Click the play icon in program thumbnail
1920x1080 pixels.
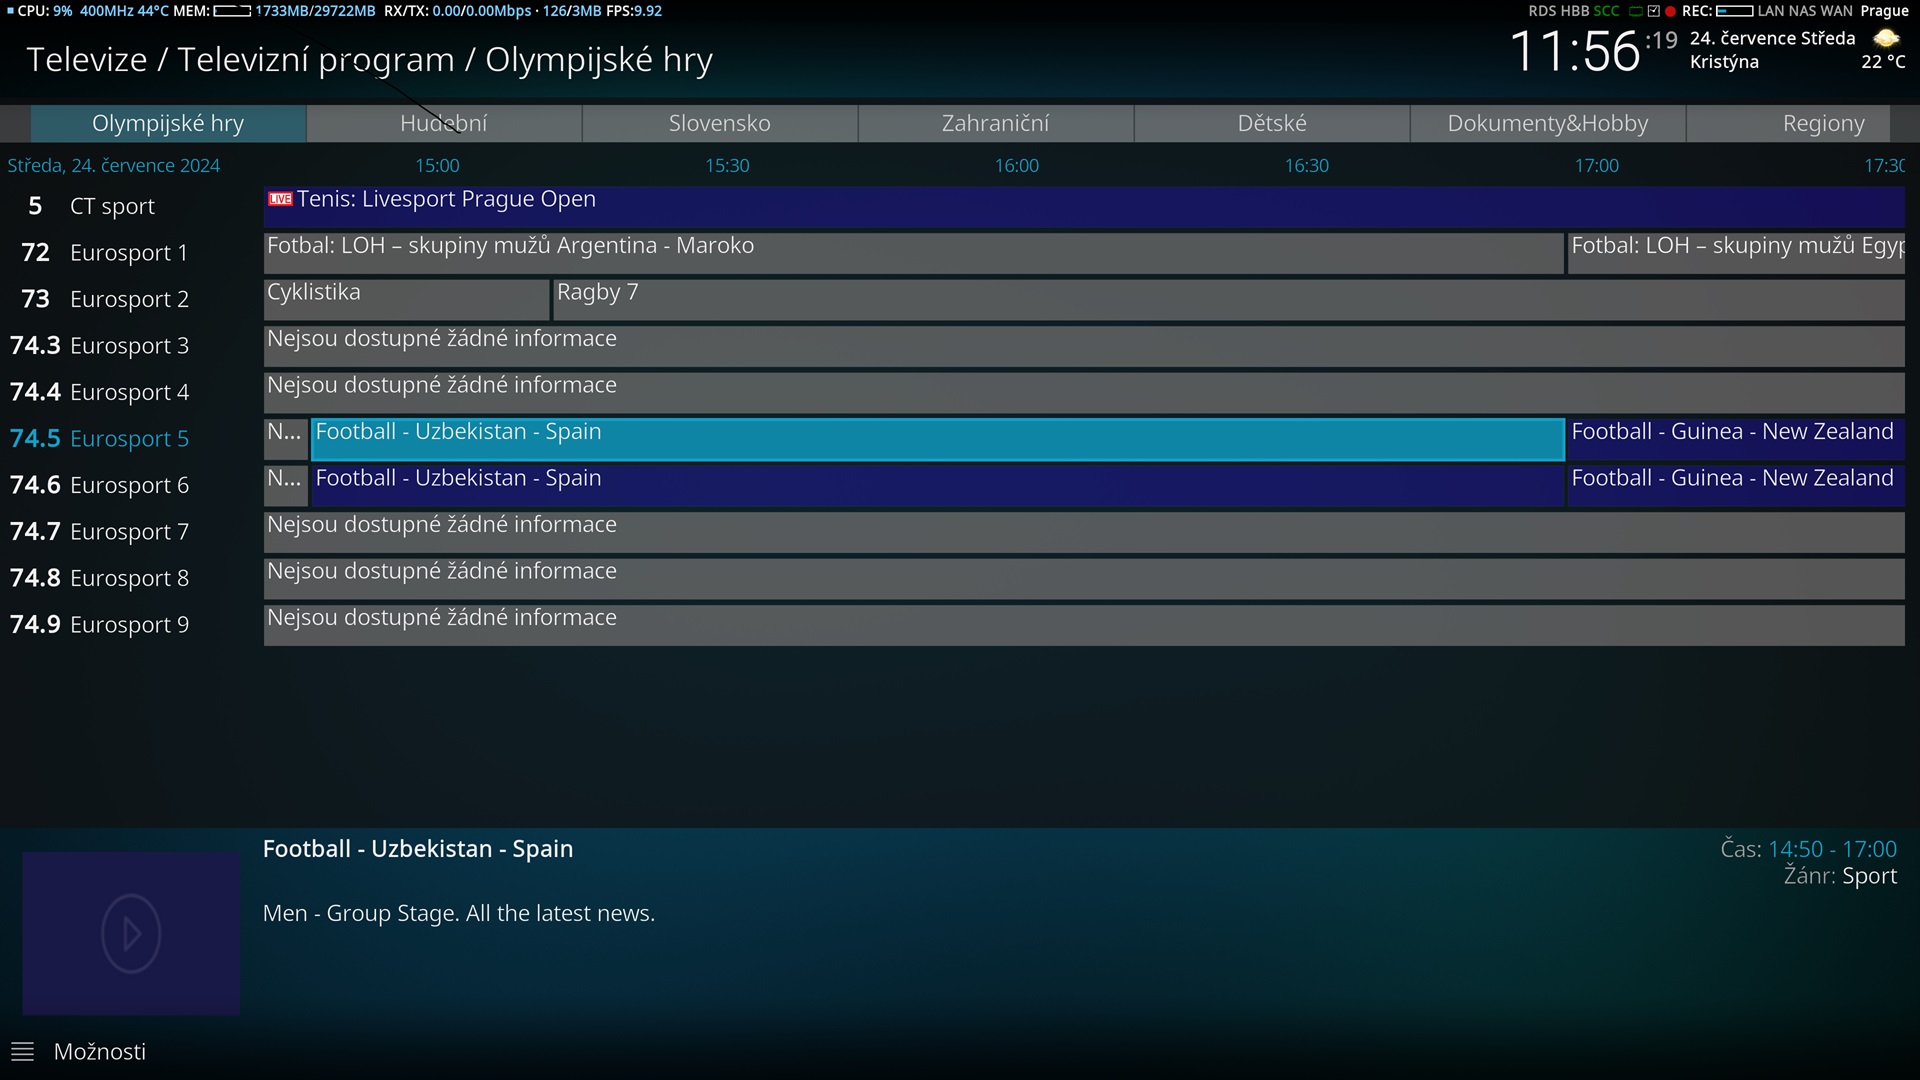(131, 934)
